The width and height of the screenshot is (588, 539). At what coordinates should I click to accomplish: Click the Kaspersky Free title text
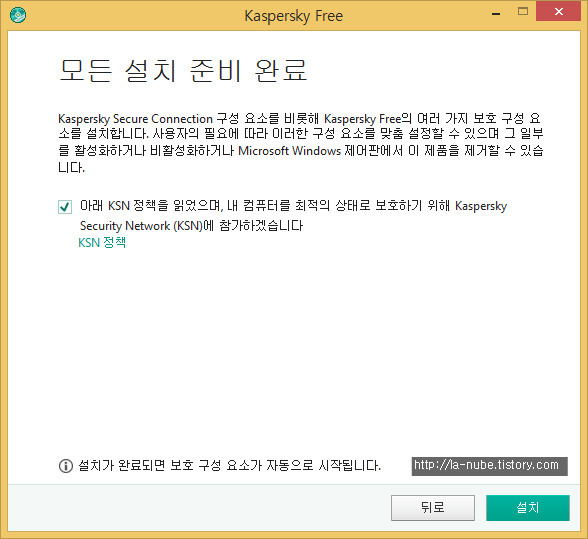294,16
